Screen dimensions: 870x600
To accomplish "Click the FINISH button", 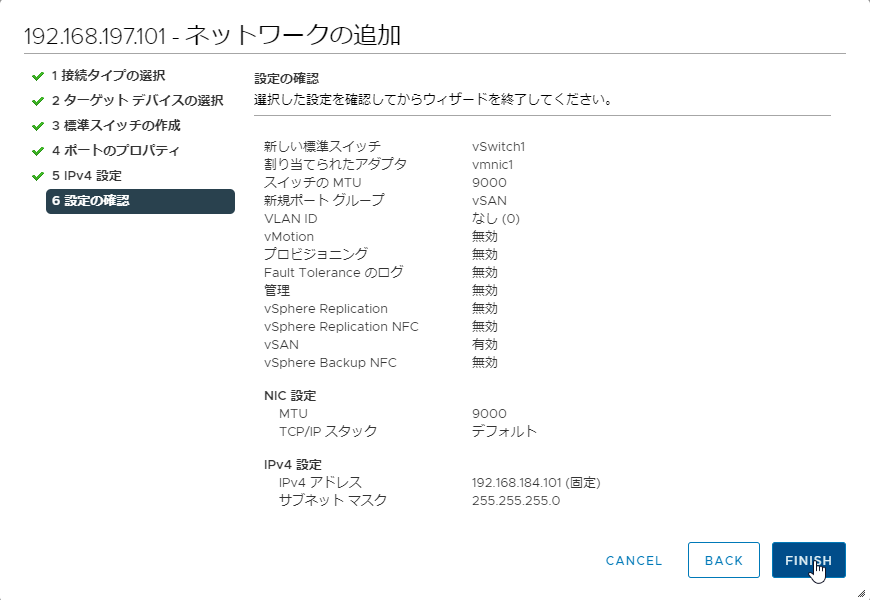I will tap(808, 560).
